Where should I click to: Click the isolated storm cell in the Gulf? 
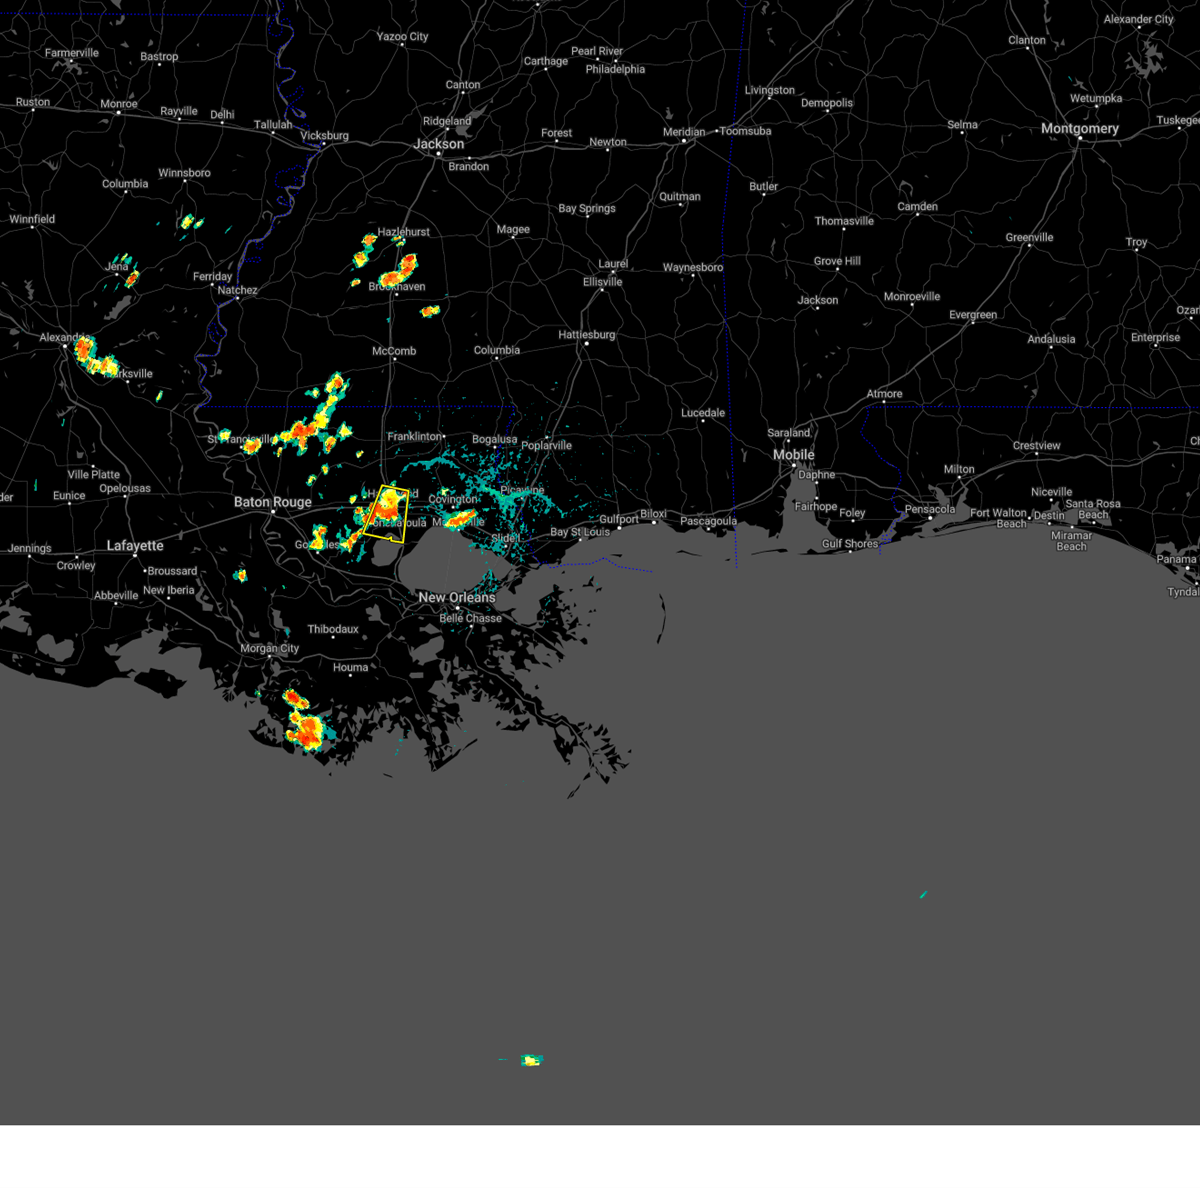530,1058
